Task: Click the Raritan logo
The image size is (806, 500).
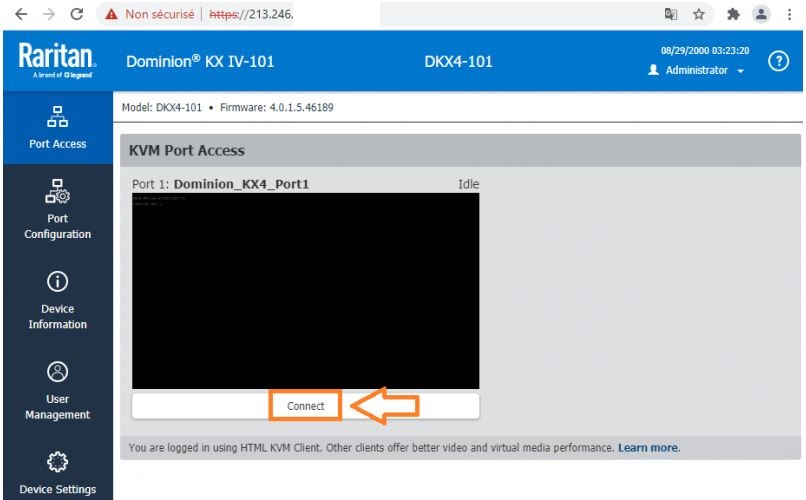Action: [x=57, y=60]
